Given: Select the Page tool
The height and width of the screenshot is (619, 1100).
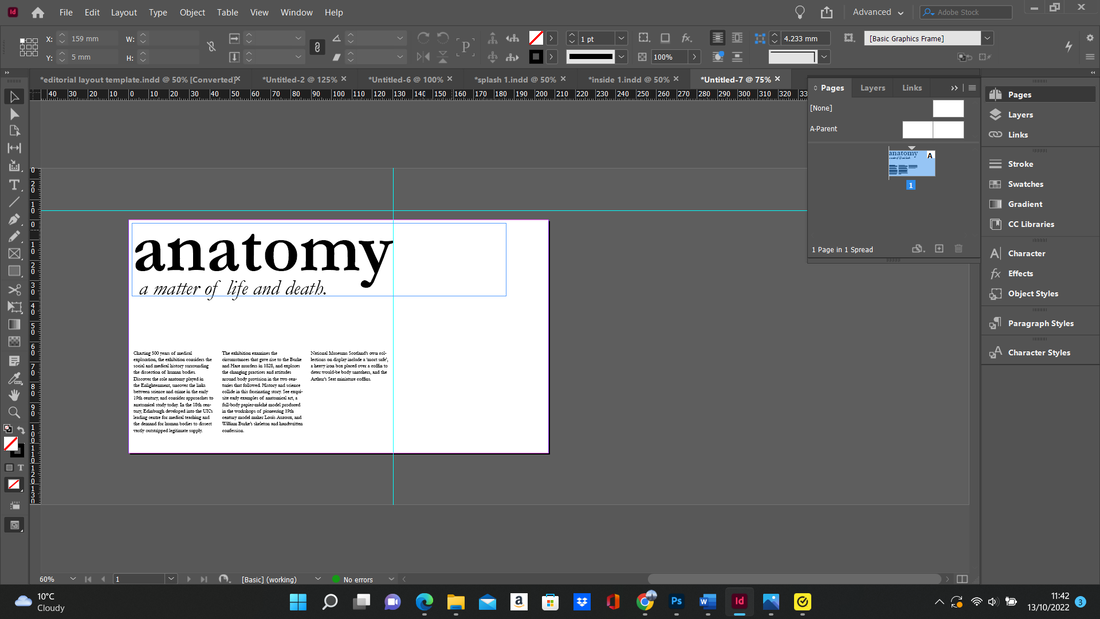Looking at the screenshot, I should (x=14, y=131).
